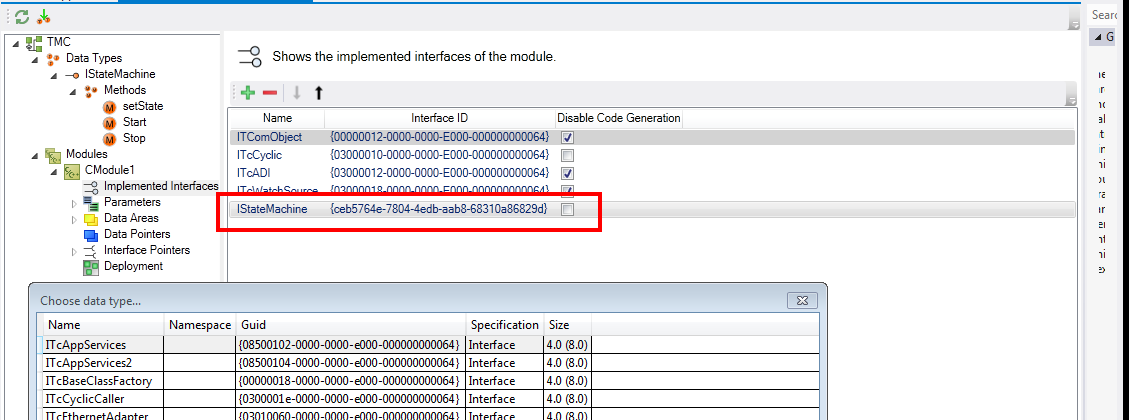This screenshot has width=1129, height=420.
Task: Move interface up with black arrow
Action: point(318,93)
